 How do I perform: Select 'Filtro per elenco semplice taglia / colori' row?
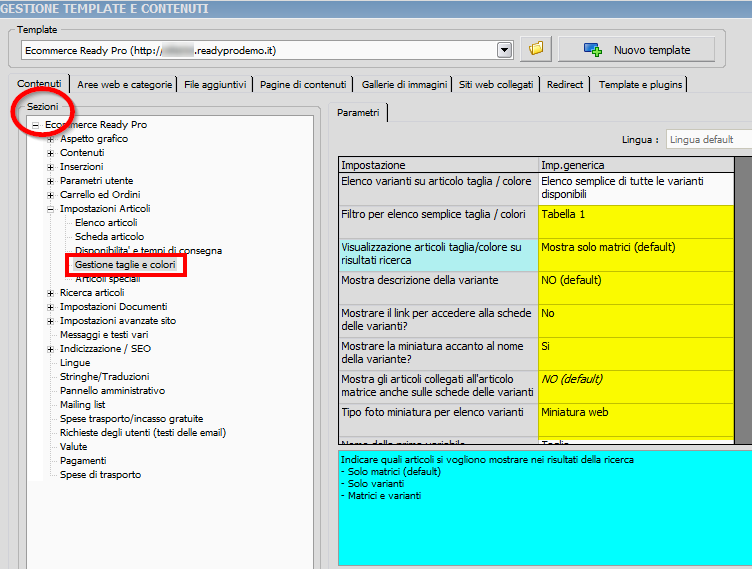(438, 222)
